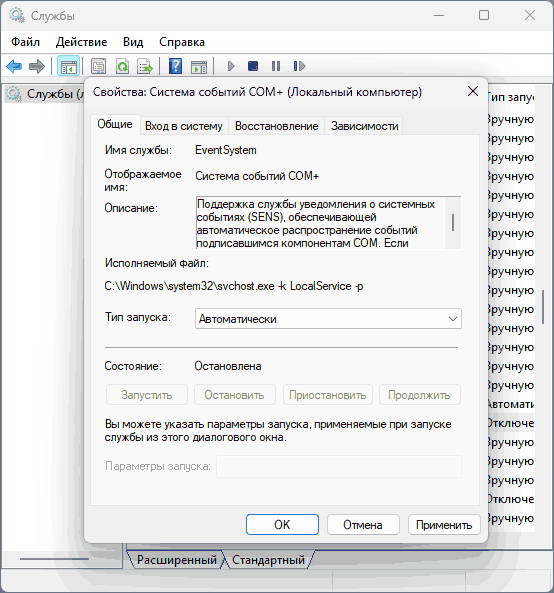Switch to the Восстановление tab
This screenshot has height=593, width=554.
coord(276,126)
